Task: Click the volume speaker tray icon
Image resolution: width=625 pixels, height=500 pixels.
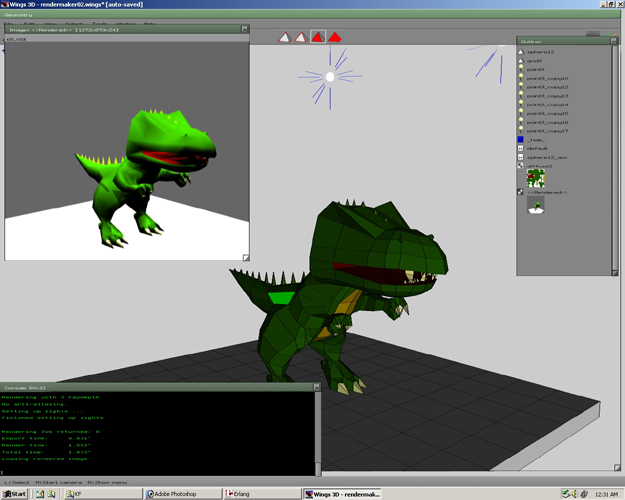Action: [x=575, y=494]
